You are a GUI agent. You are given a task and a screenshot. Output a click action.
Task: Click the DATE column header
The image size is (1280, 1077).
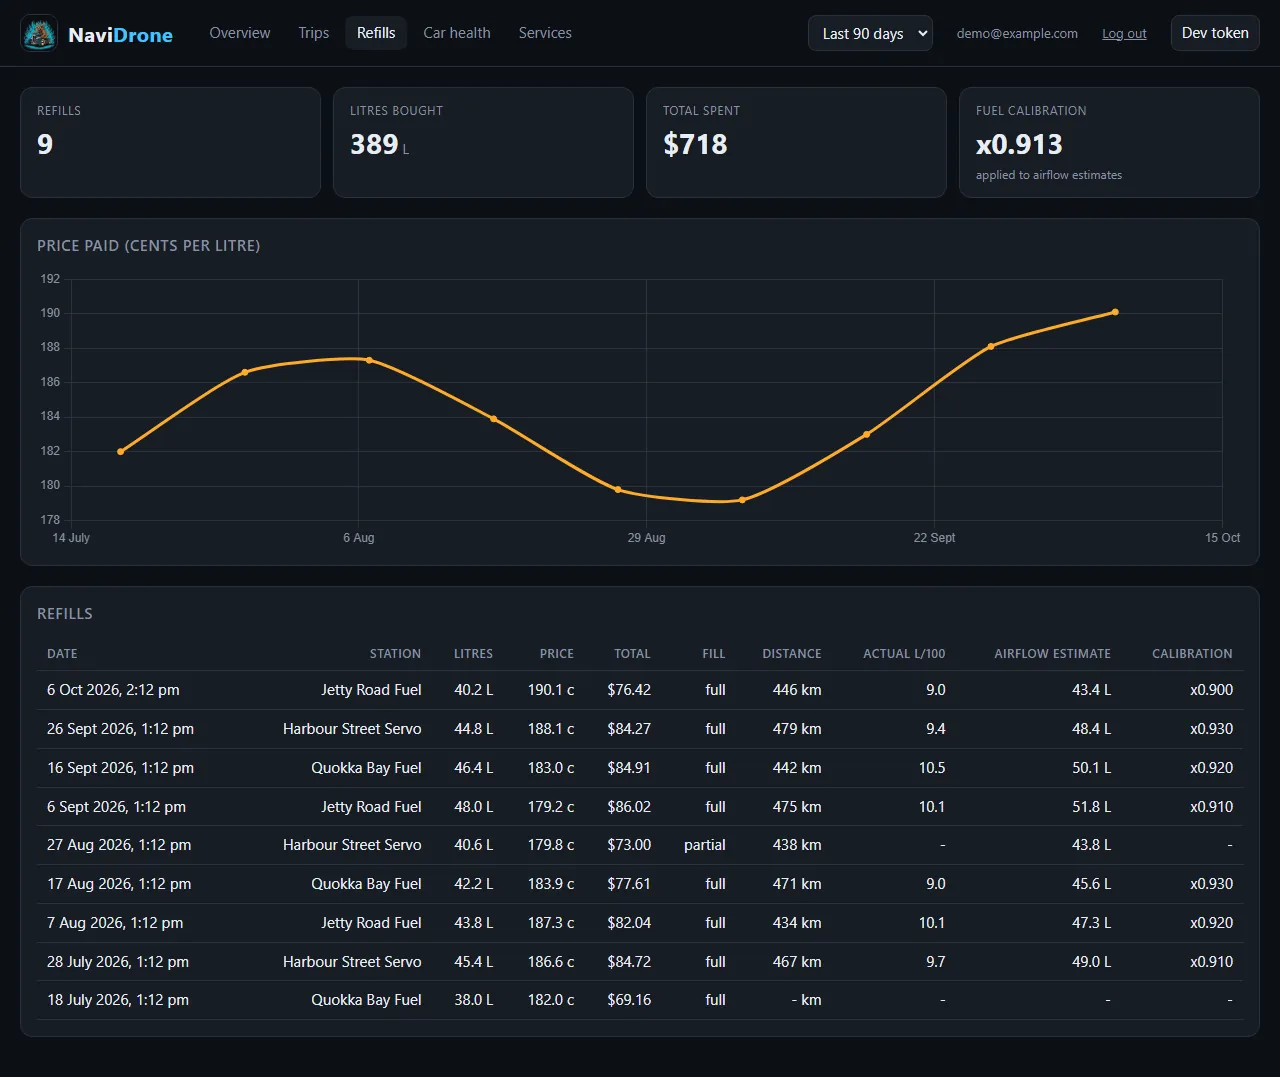point(62,654)
